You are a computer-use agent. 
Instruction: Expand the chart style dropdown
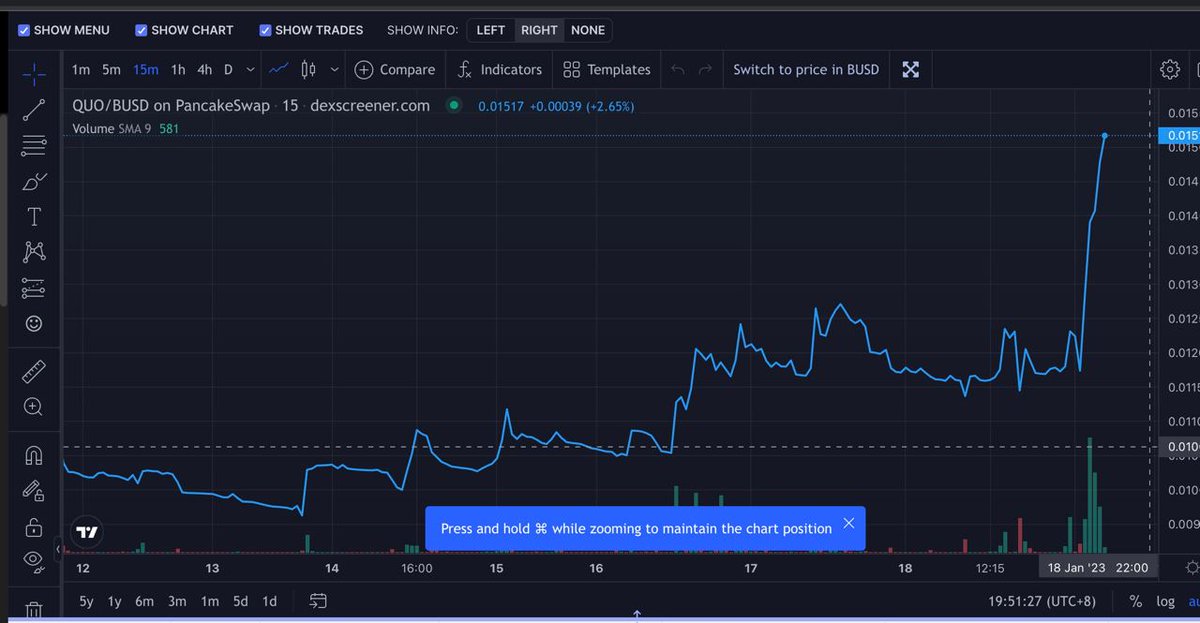[334, 69]
